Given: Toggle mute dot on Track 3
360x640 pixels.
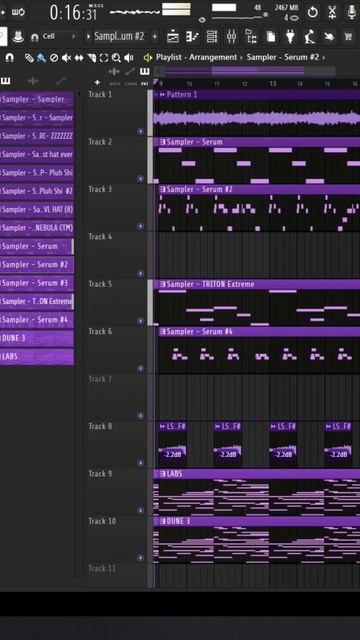Looking at the screenshot, I should 141,226.
